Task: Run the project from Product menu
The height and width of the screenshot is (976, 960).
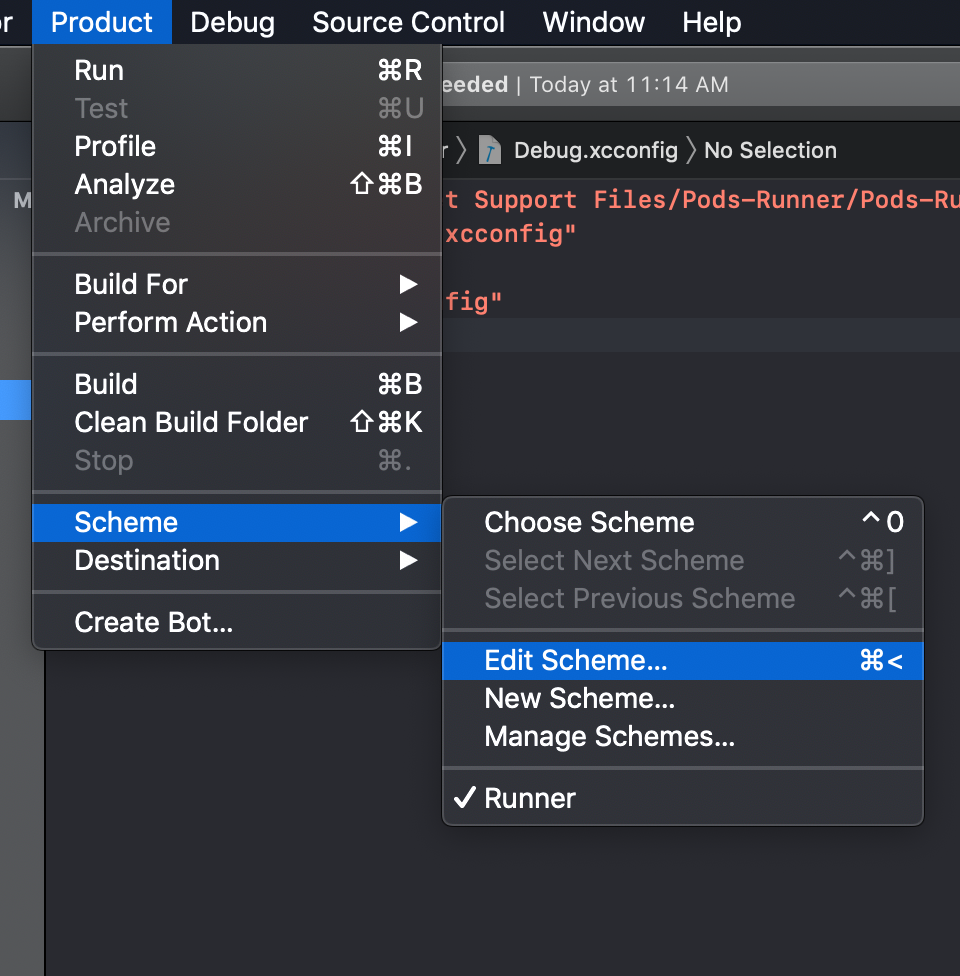Action: click(237, 70)
